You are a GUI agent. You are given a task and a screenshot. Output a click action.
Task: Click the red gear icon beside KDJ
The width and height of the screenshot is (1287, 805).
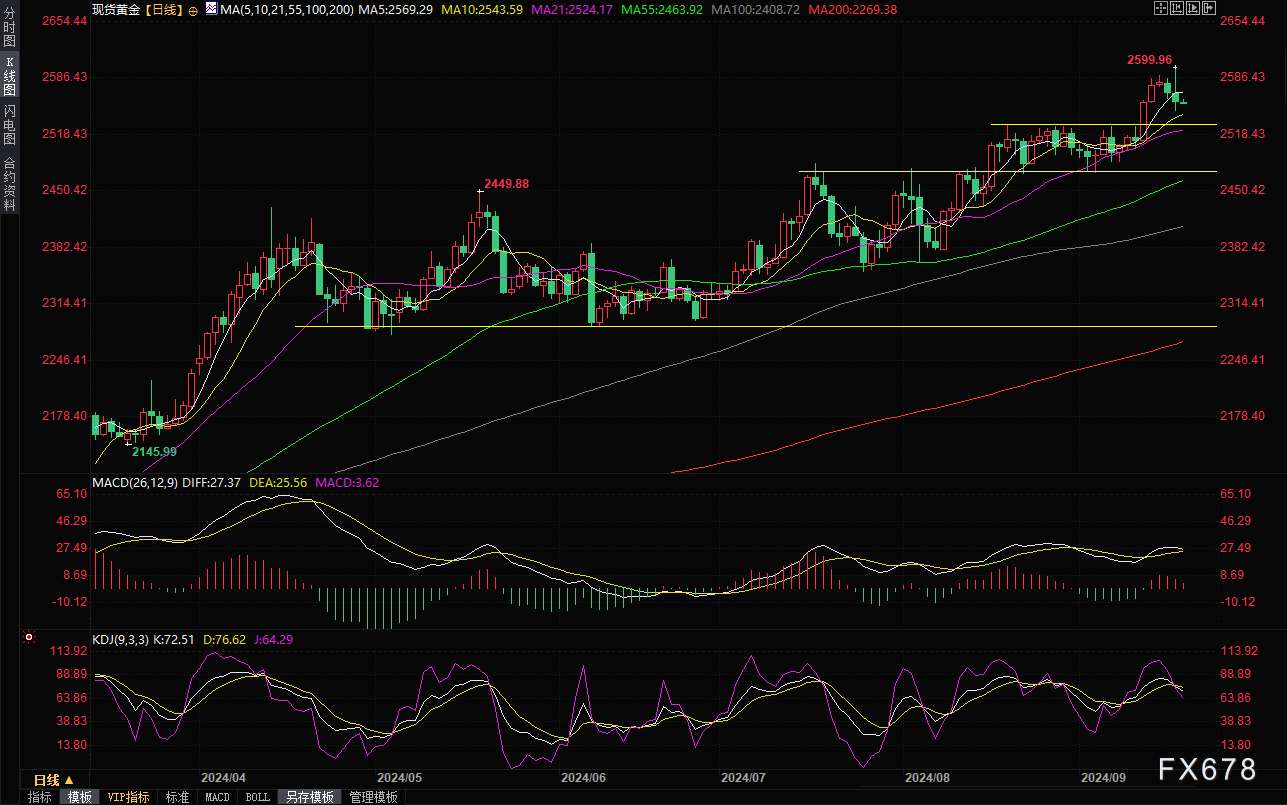click(29, 637)
